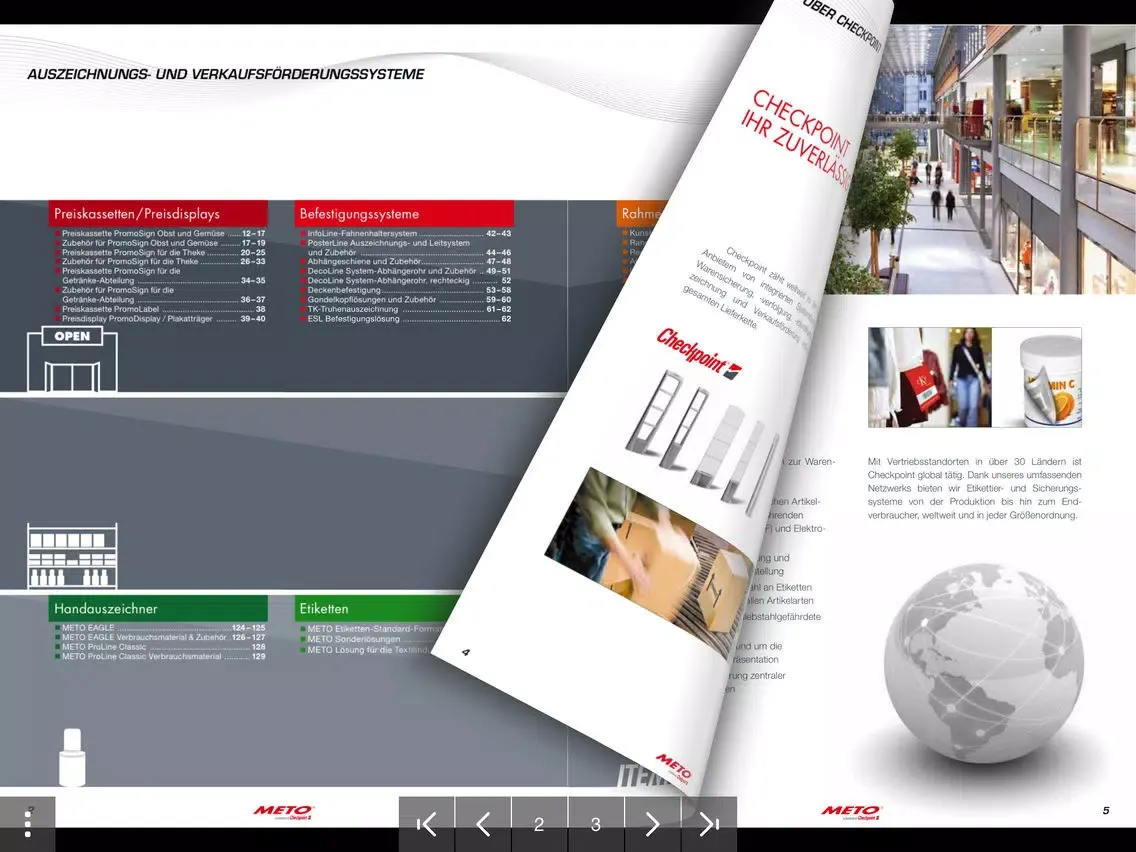Click the OPEN storefront icon
1136x852 pixels.
click(72, 359)
